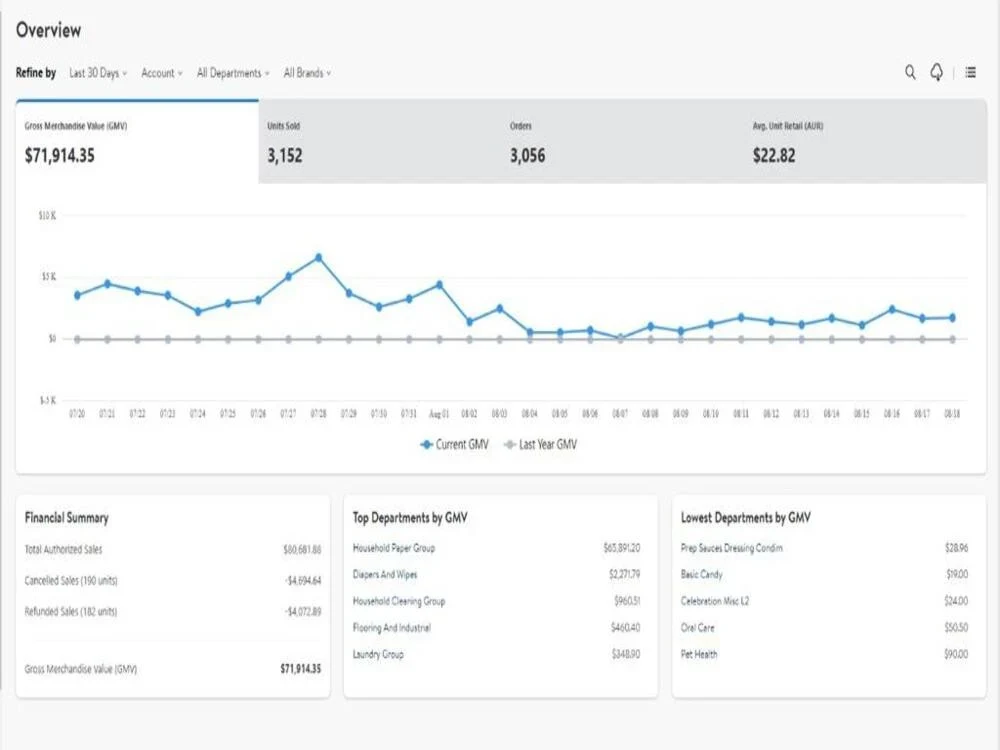Click the $90.00 Pet Health value

[956, 654]
